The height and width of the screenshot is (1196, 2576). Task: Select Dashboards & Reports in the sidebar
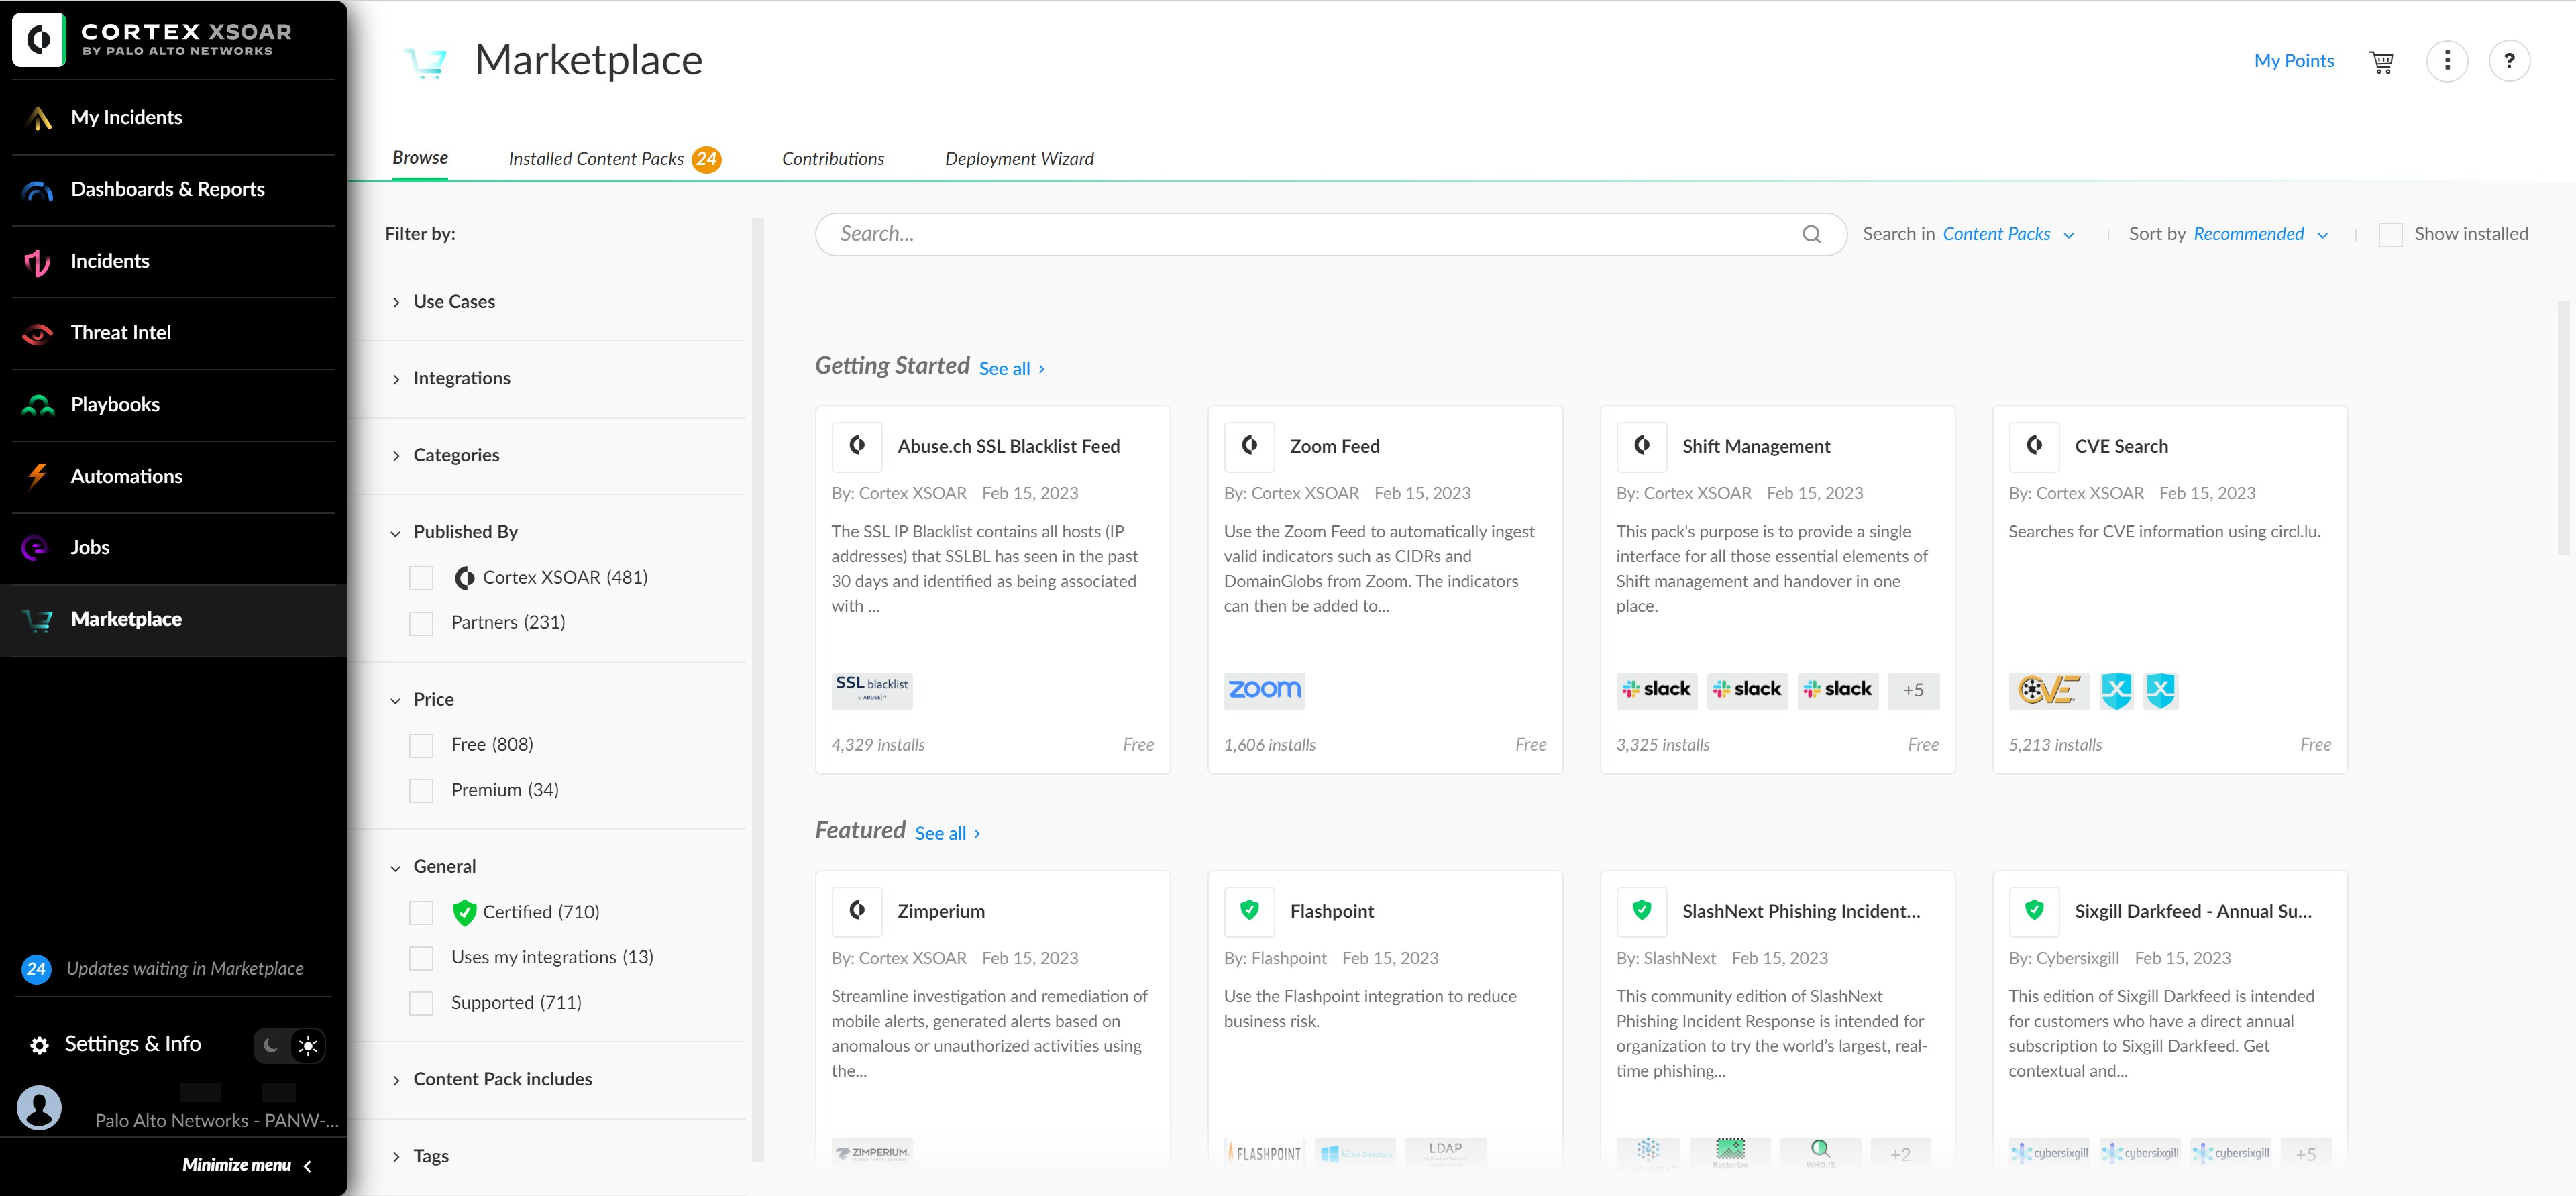click(167, 189)
